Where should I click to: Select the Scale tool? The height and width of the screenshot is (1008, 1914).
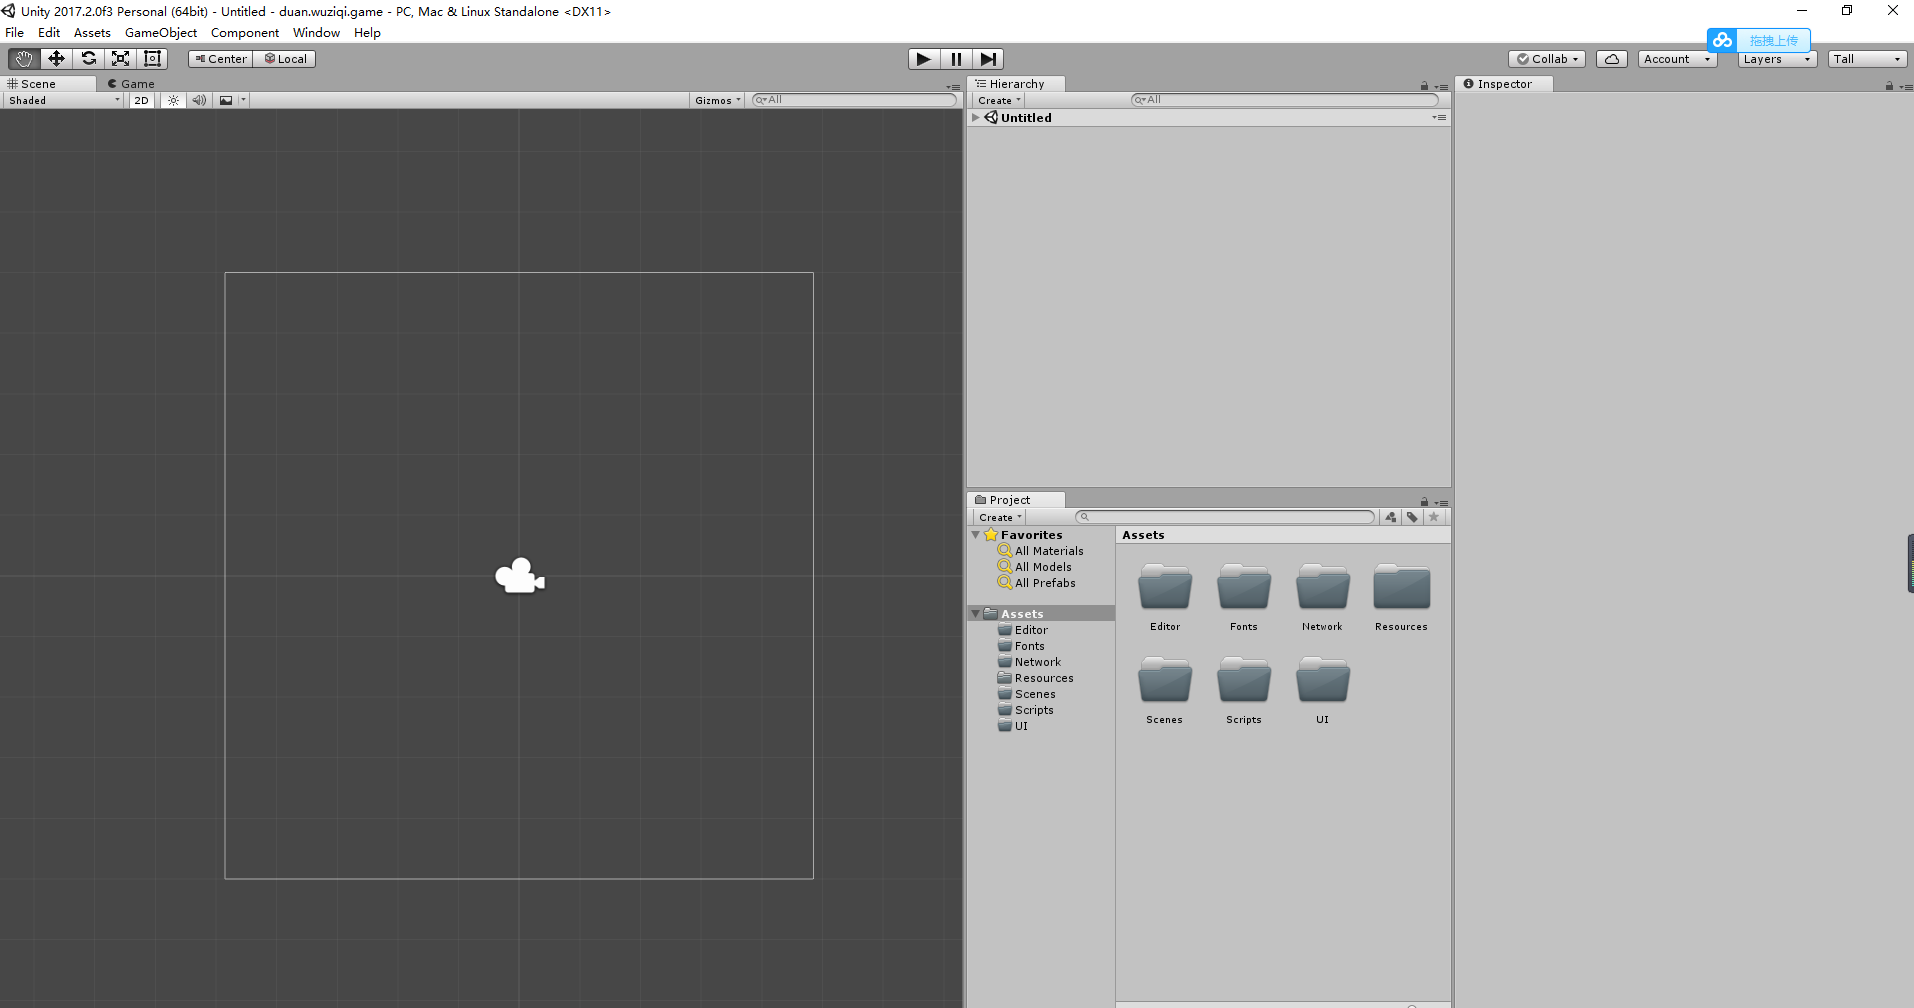[120, 58]
